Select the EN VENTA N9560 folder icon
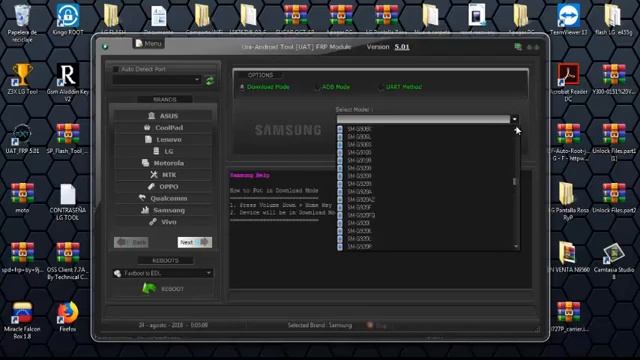Image resolution: width=640 pixels, height=360 pixels. 569,258
